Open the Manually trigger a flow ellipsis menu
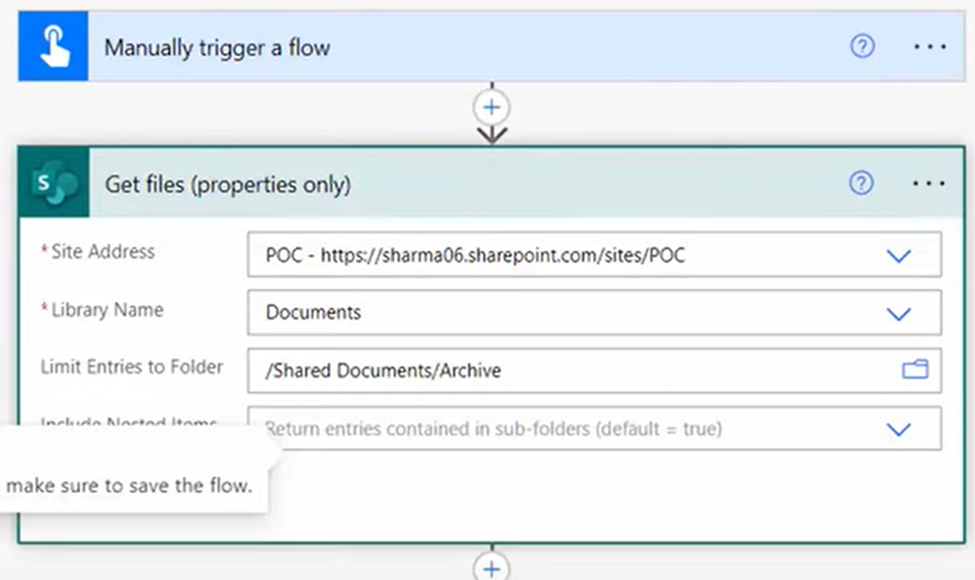The width and height of the screenshot is (975, 580). [930, 47]
